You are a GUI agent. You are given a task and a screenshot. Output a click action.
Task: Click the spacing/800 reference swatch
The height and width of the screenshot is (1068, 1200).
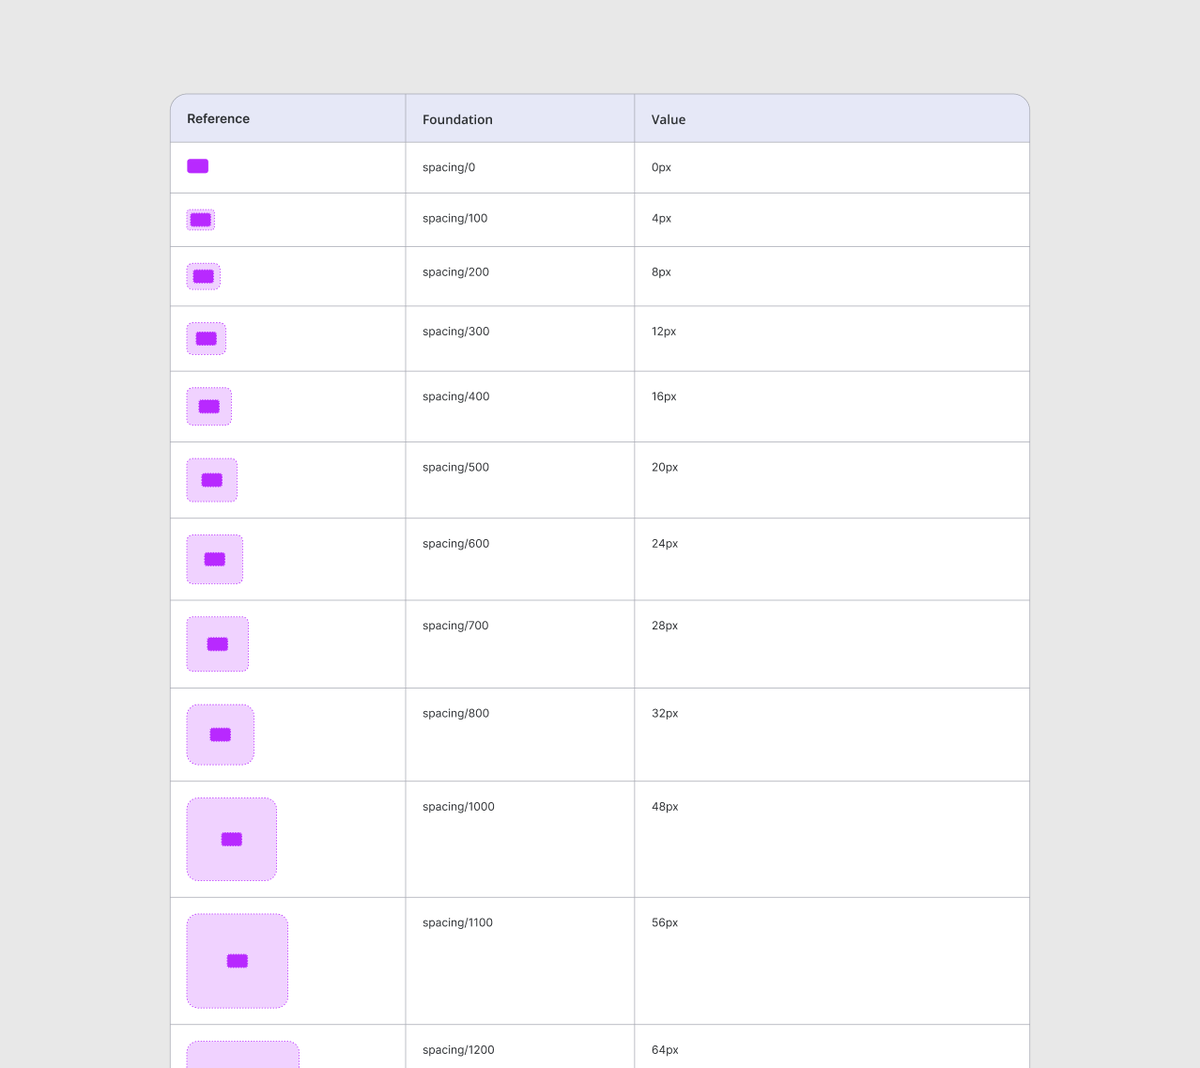[220, 735]
